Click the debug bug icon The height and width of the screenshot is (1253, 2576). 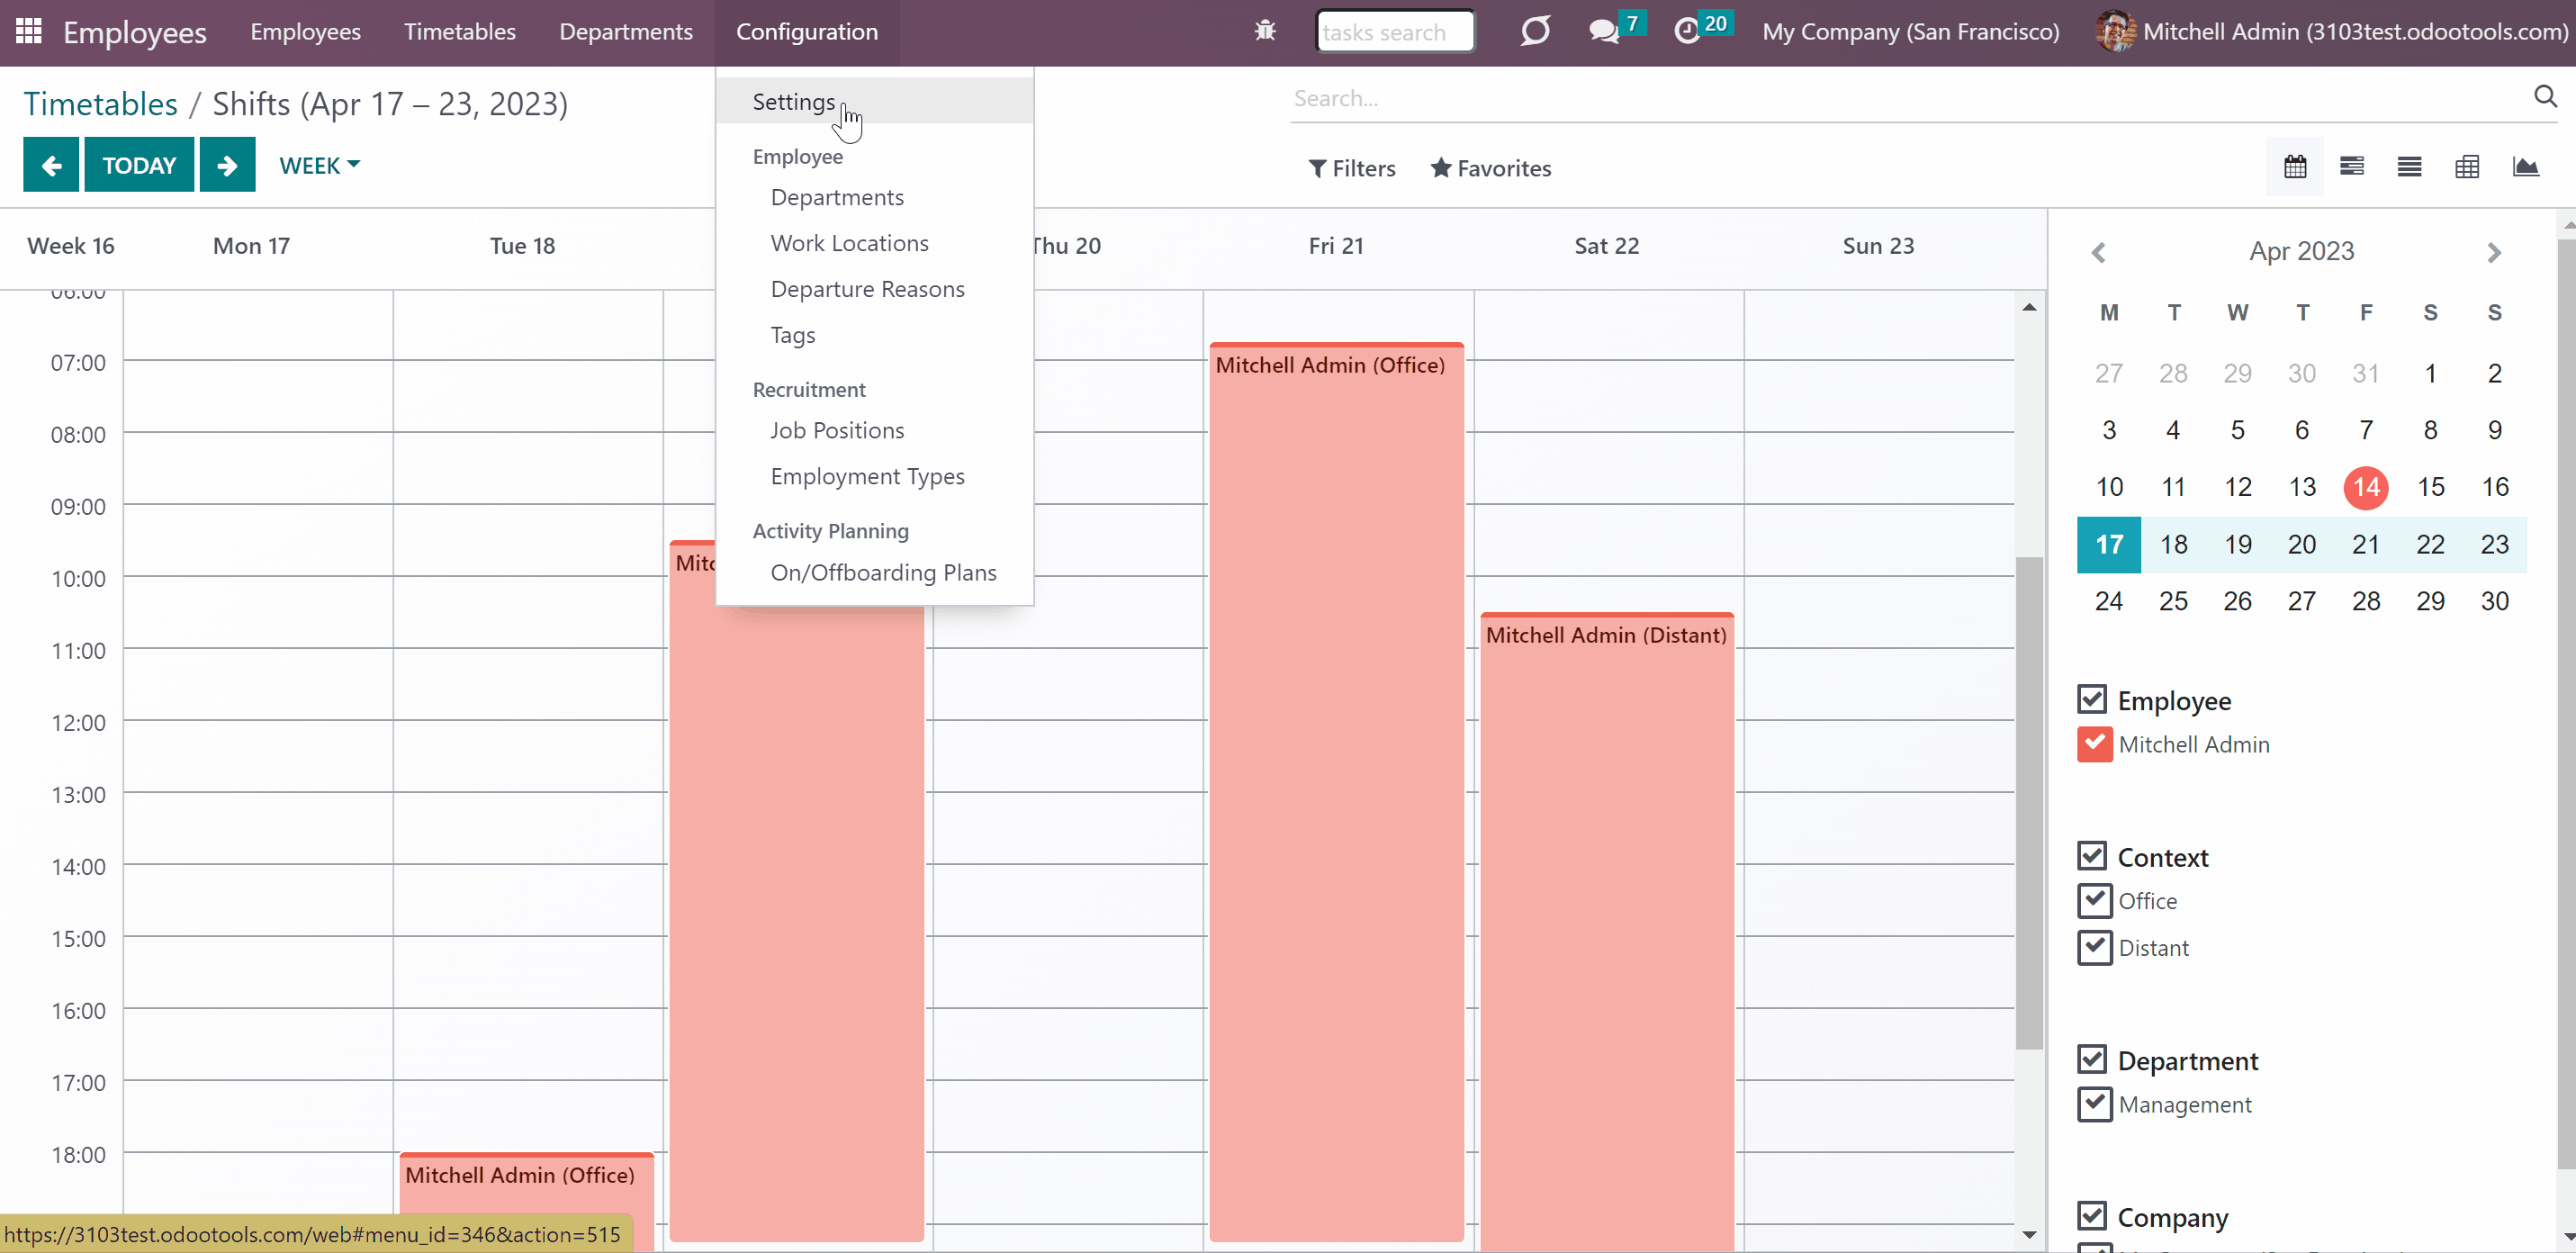(x=1265, y=31)
